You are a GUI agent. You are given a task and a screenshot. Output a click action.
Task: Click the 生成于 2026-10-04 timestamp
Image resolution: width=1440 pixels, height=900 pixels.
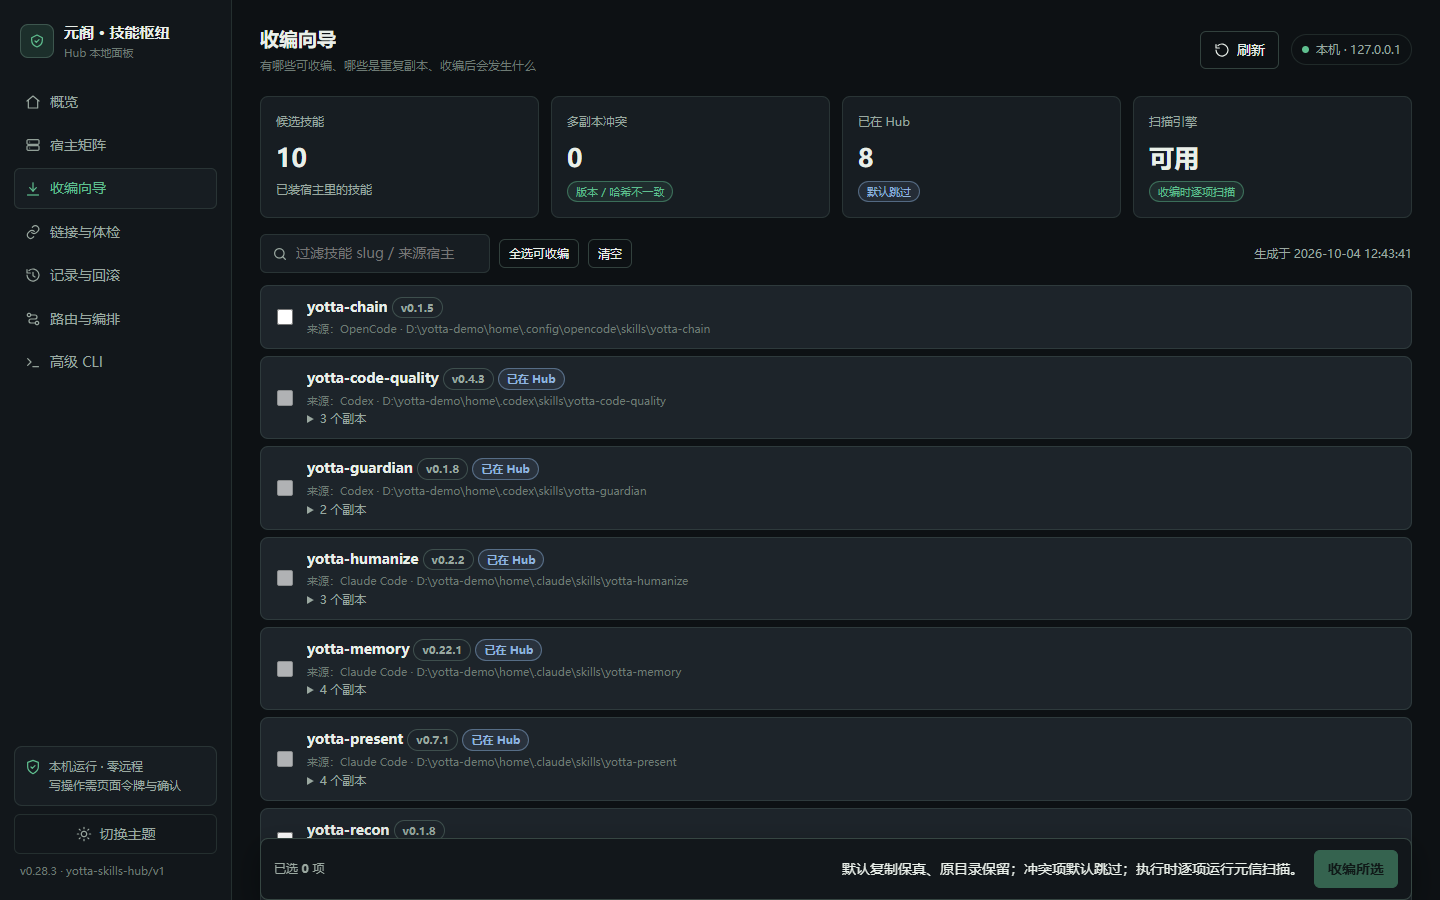[1333, 254]
